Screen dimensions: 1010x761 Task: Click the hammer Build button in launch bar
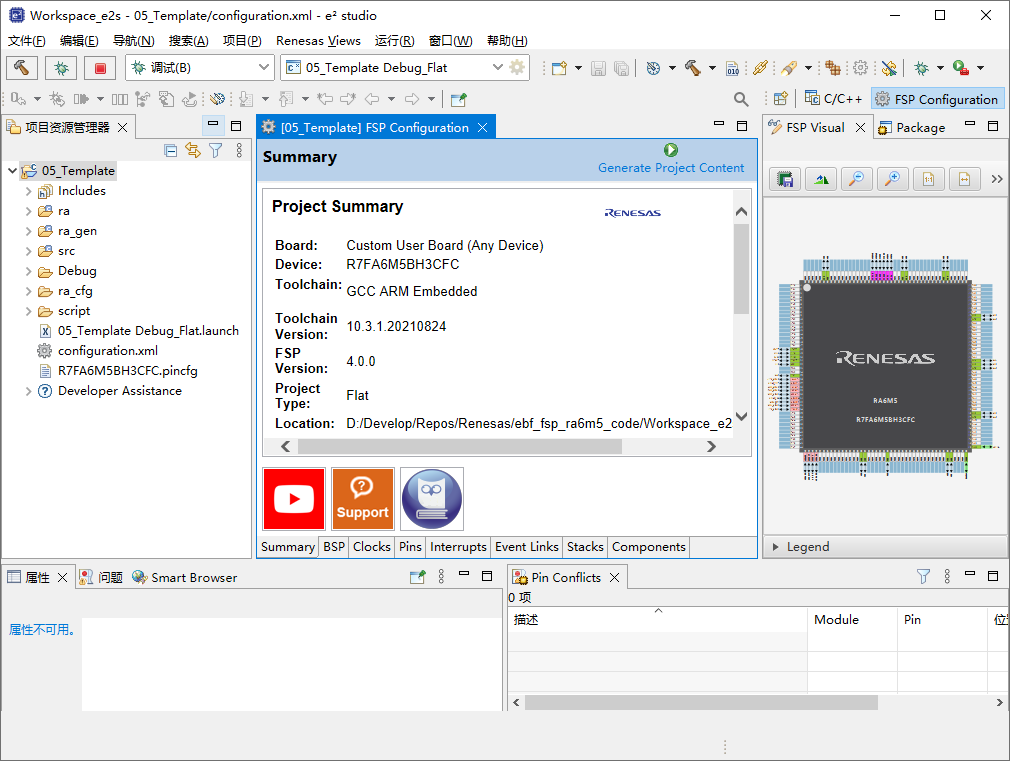click(22, 68)
